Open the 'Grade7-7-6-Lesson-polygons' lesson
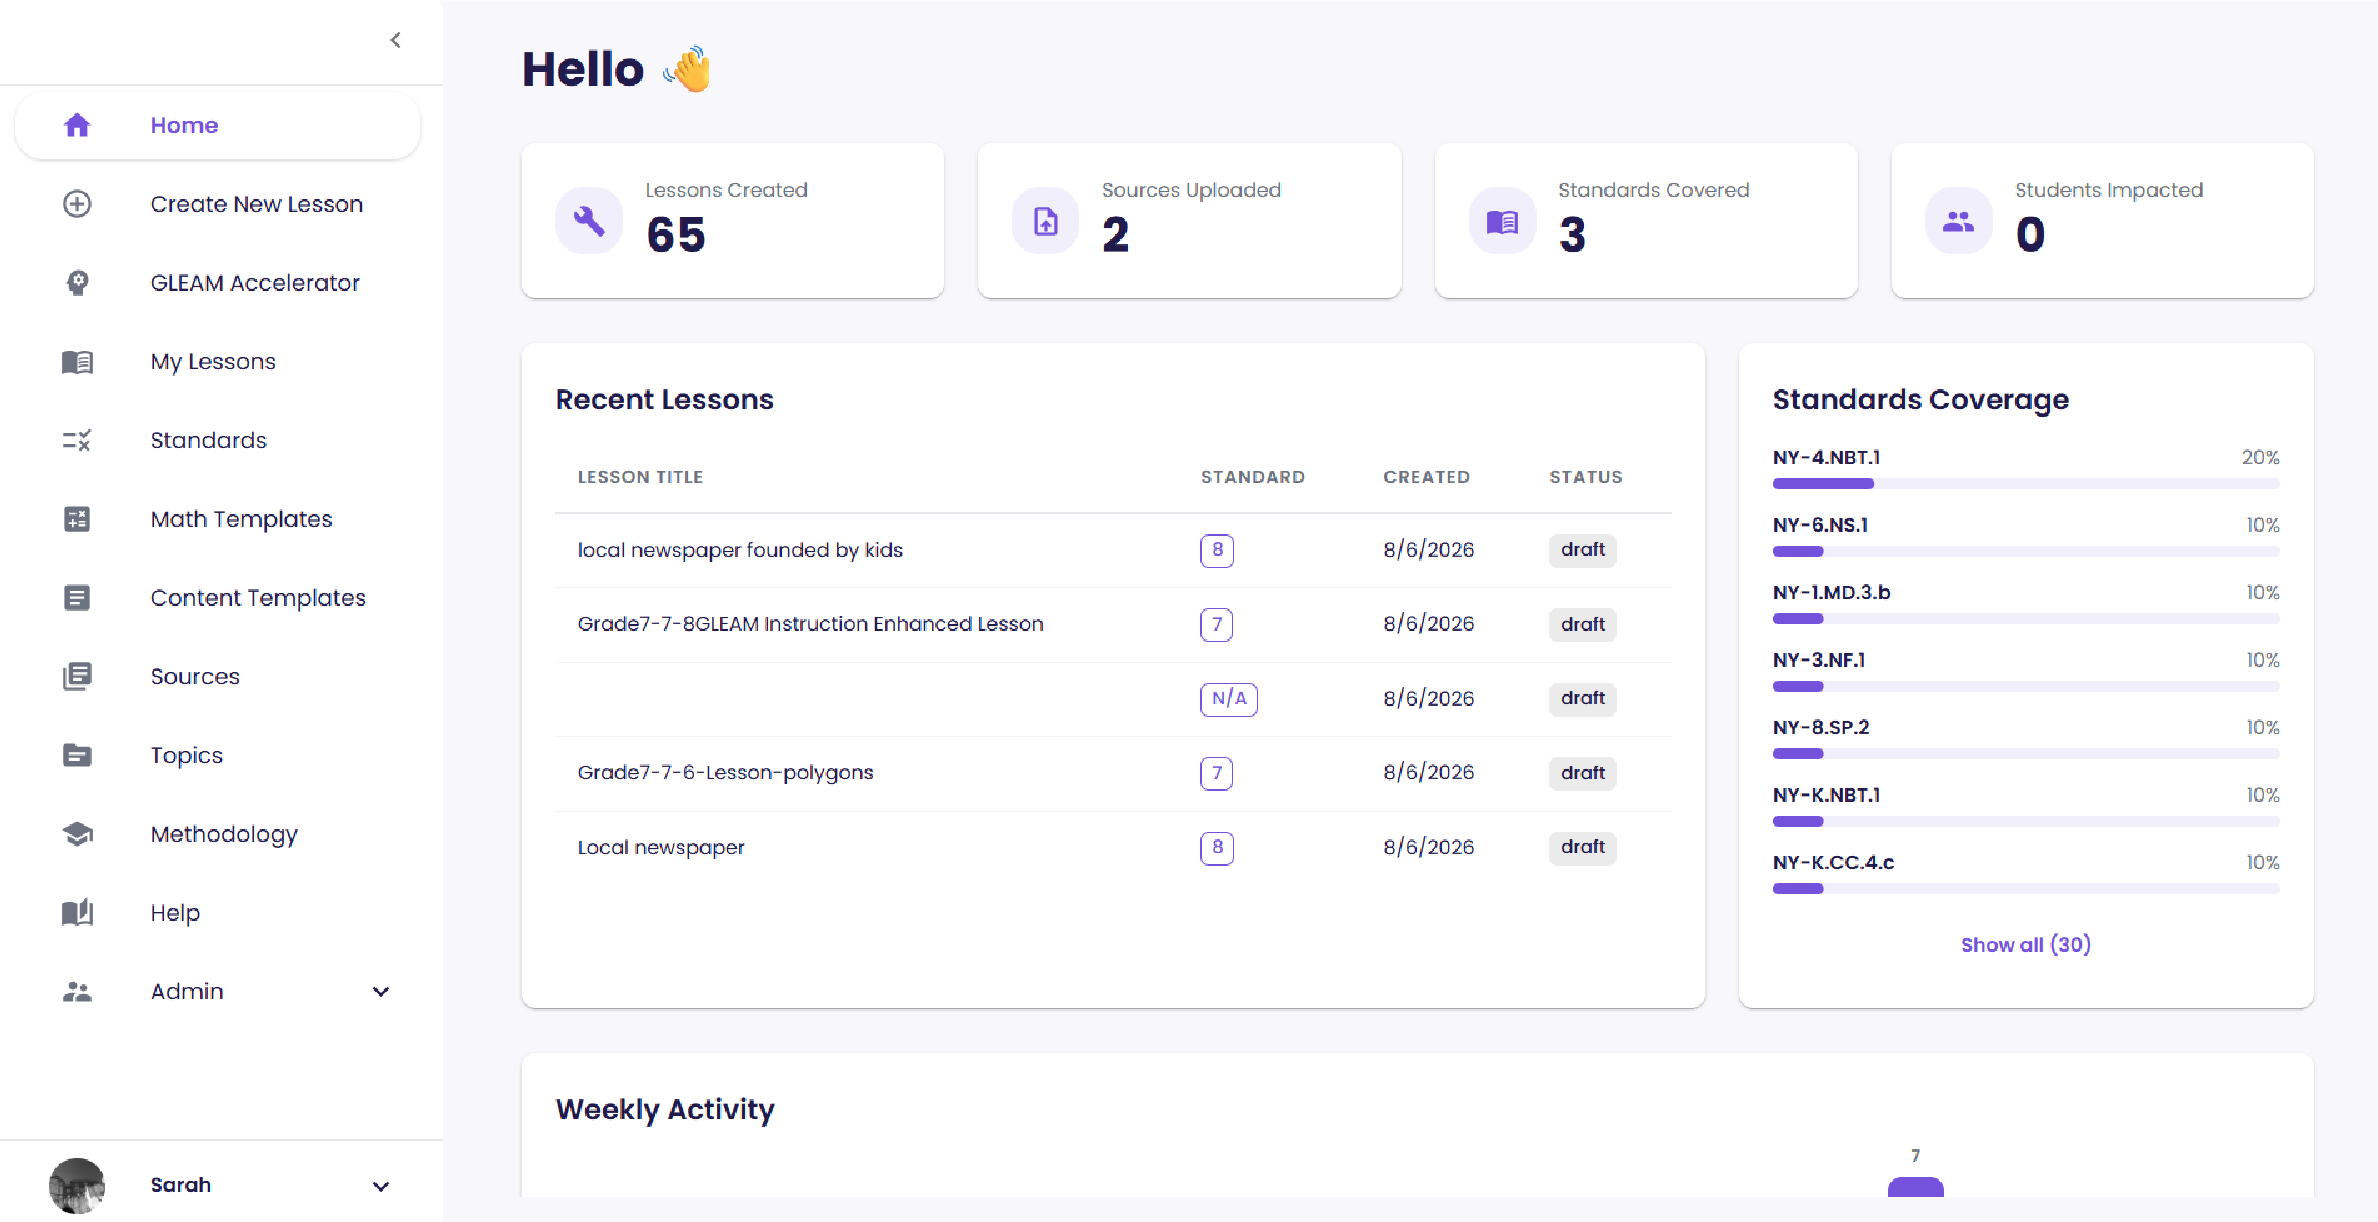The width and height of the screenshot is (2378, 1222). click(x=725, y=773)
